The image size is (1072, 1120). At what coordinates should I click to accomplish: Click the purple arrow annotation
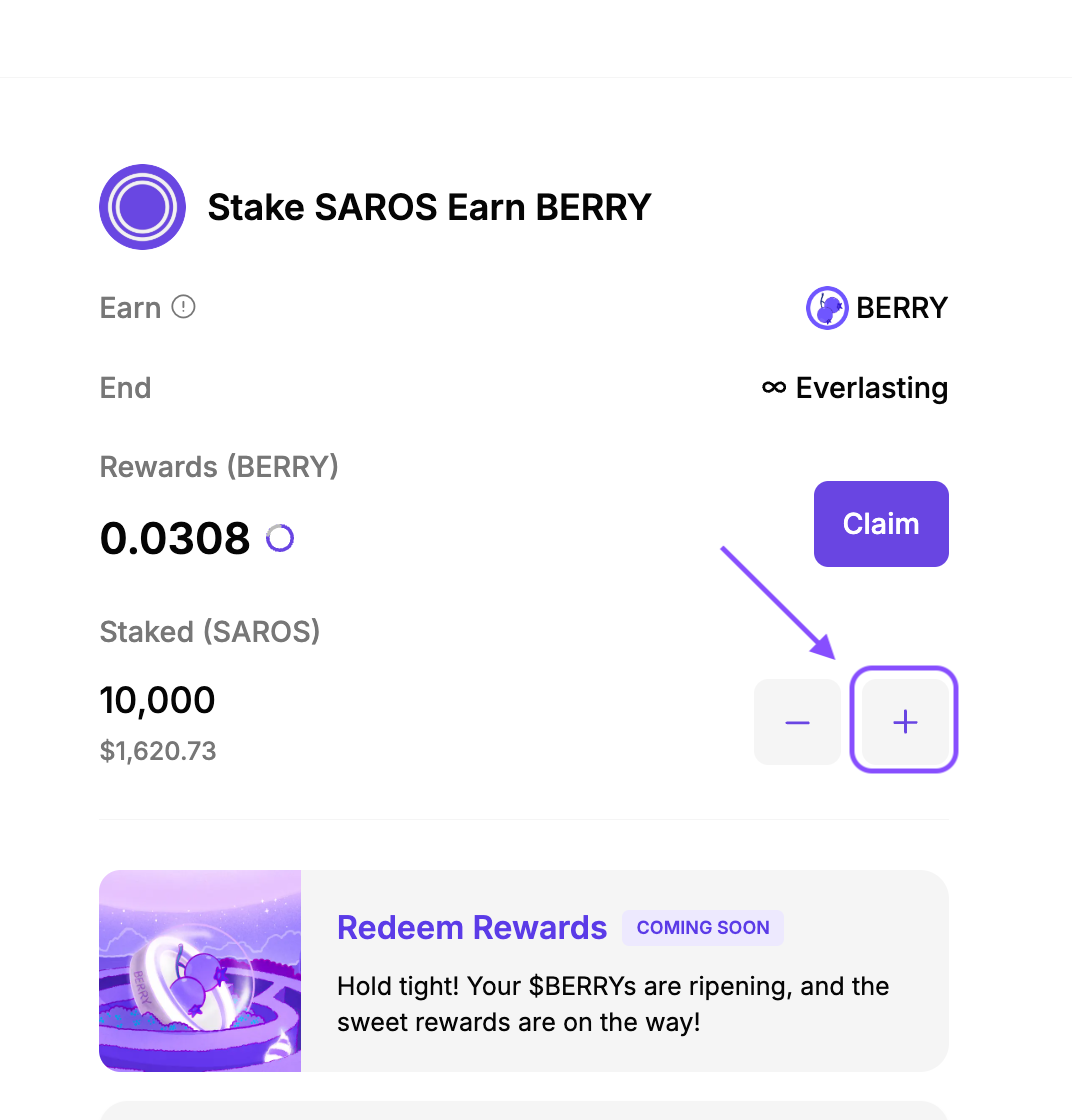pyautogui.click(x=778, y=602)
